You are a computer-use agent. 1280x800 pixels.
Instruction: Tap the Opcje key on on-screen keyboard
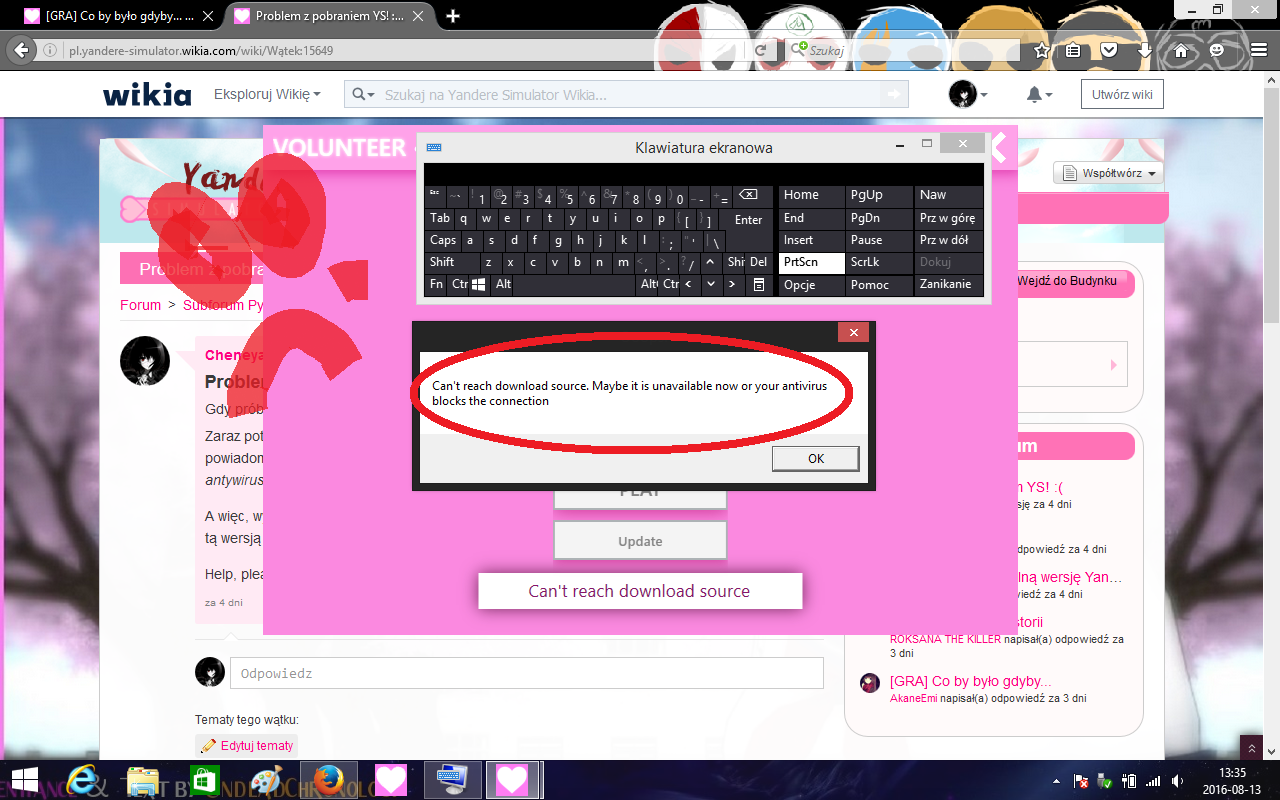(812, 284)
